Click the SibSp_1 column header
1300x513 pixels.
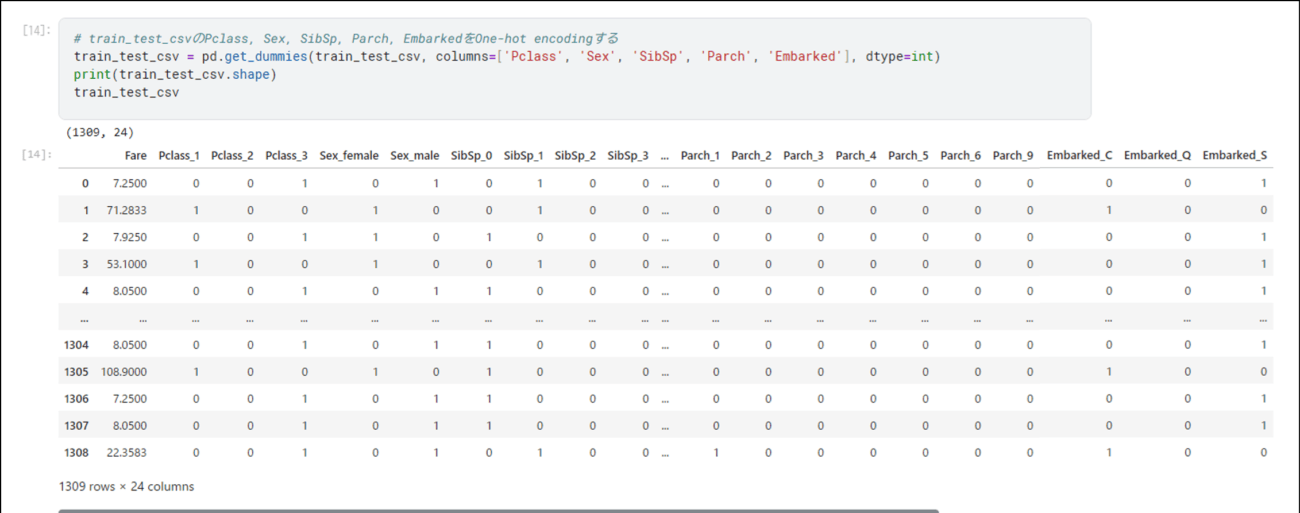coord(524,156)
